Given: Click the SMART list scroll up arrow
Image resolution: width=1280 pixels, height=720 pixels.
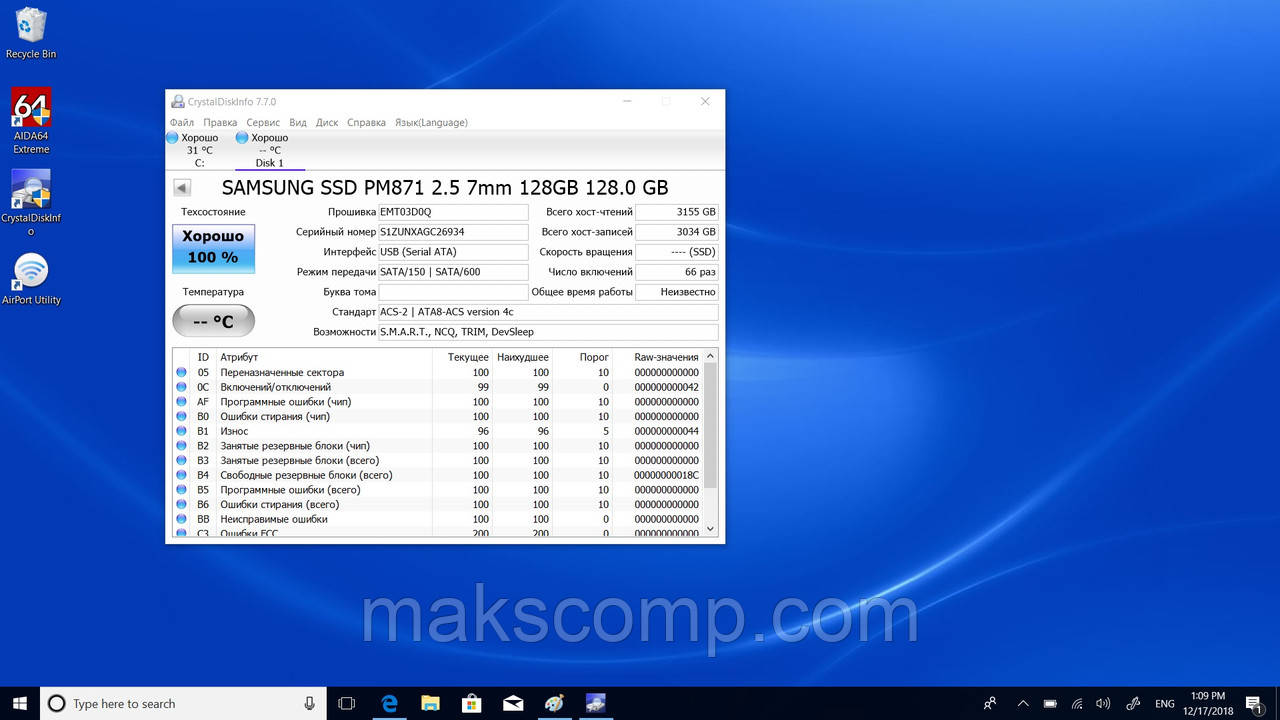Looking at the screenshot, I should (711, 356).
